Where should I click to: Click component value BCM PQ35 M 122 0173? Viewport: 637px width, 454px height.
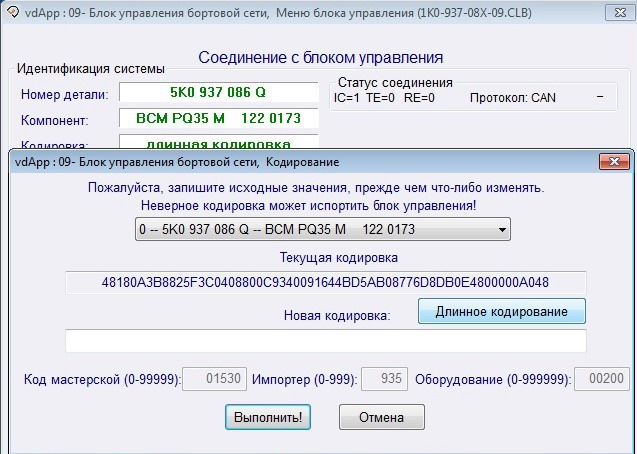[218, 118]
